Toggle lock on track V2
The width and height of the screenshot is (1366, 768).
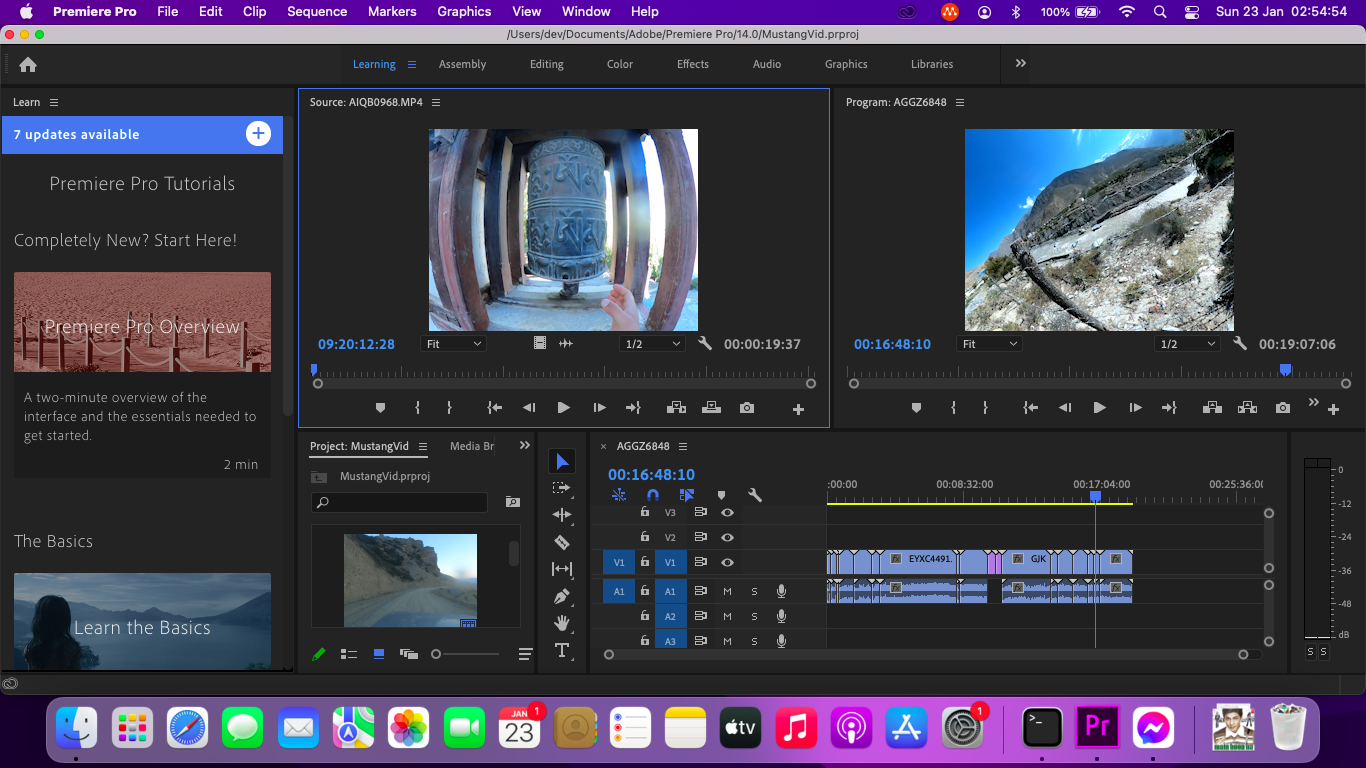[x=645, y=537]
